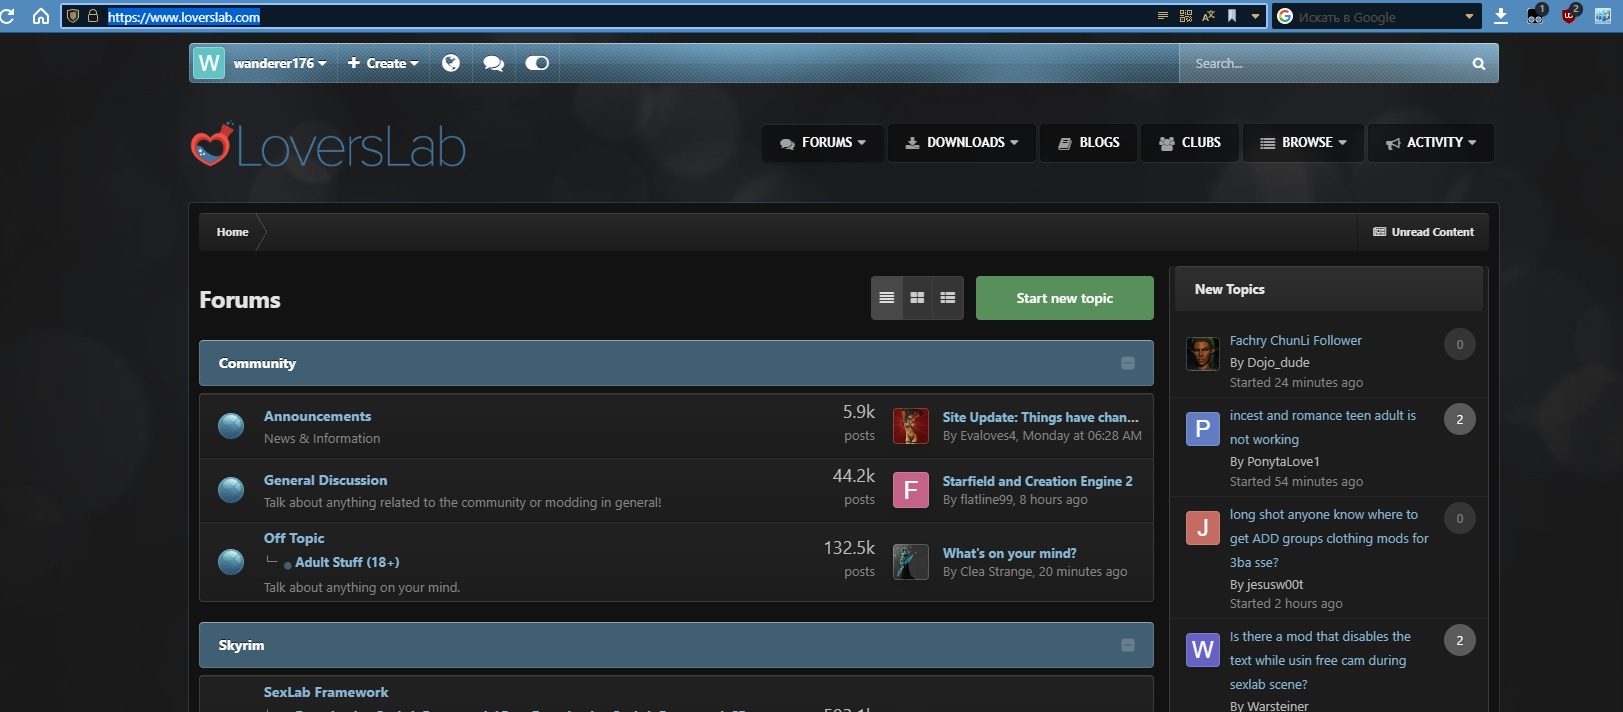
Task: Open the General Discussion forum link
Action: [x=325, y=480]
